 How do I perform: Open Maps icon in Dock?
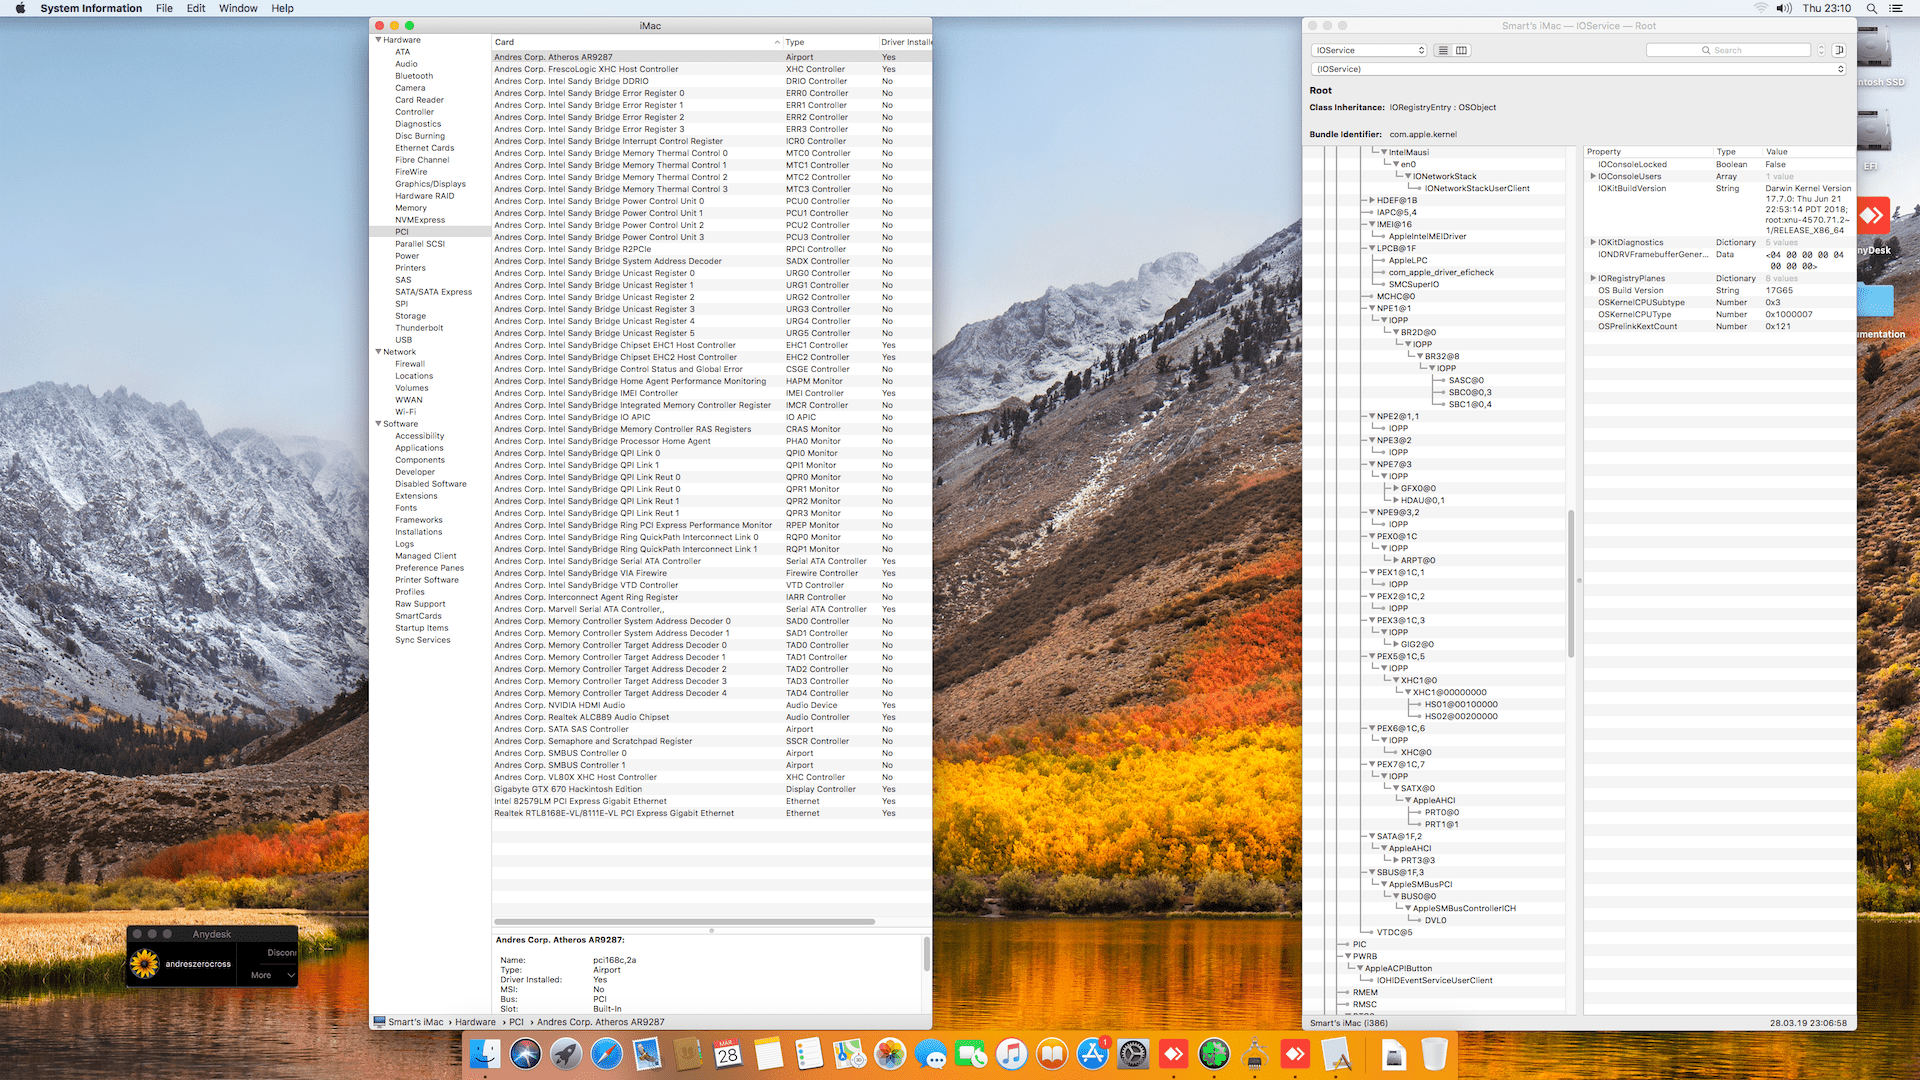[x=850, y=1054]
